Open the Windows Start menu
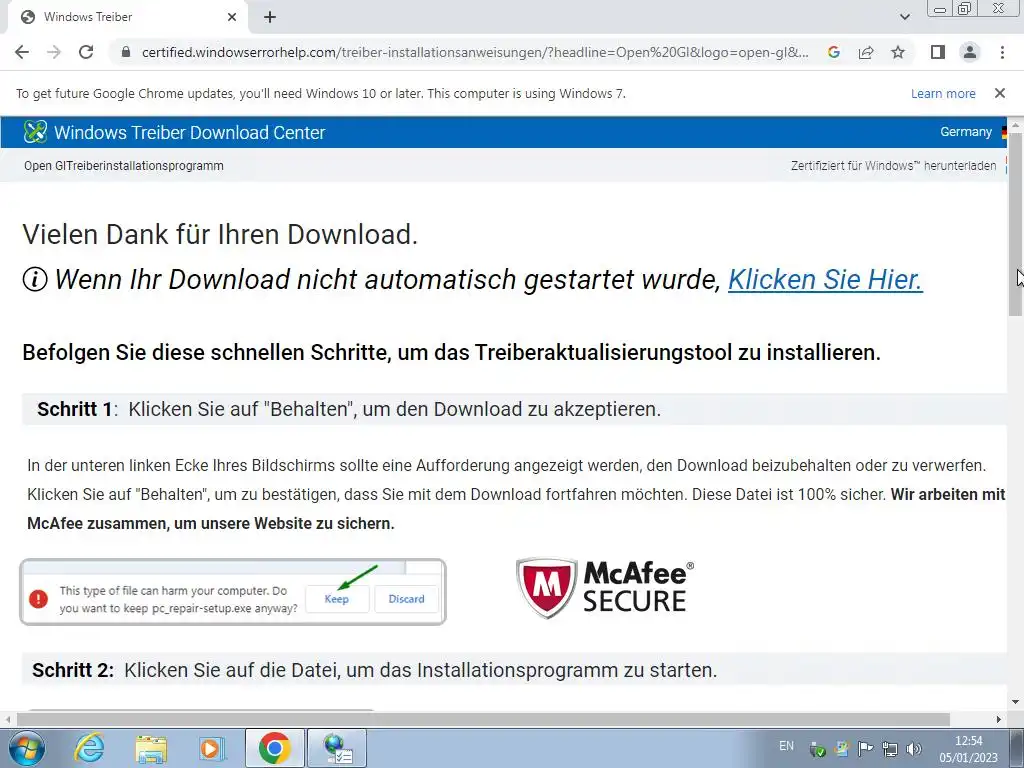Viewport: 1024px width, 768px height. tap(26, 748)
